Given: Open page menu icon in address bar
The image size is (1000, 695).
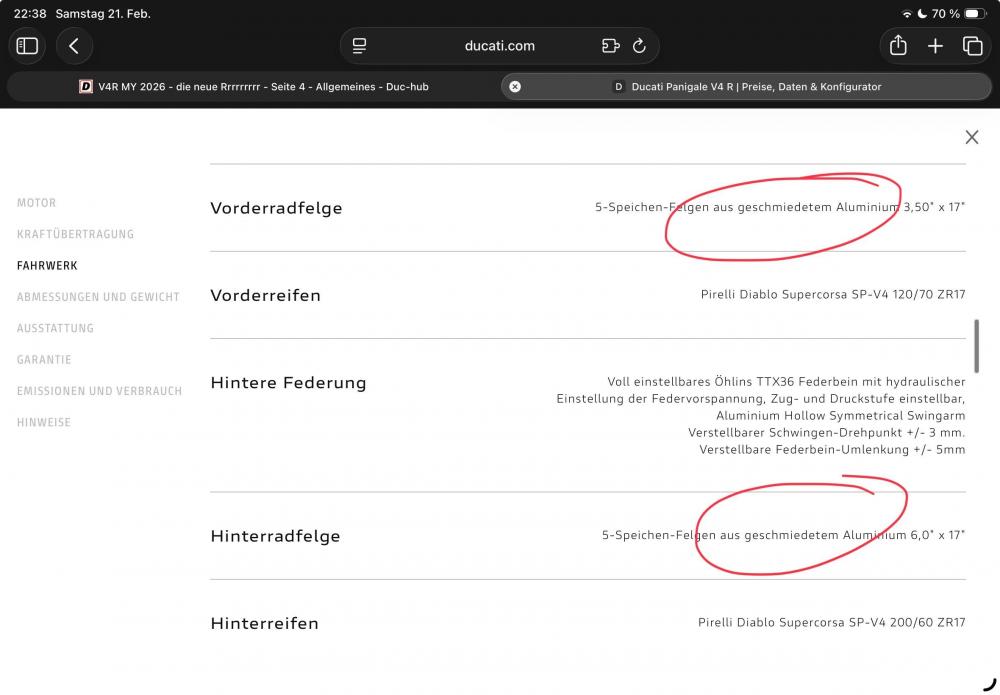Looking at the screenshot, I should (x=360, y=46).
